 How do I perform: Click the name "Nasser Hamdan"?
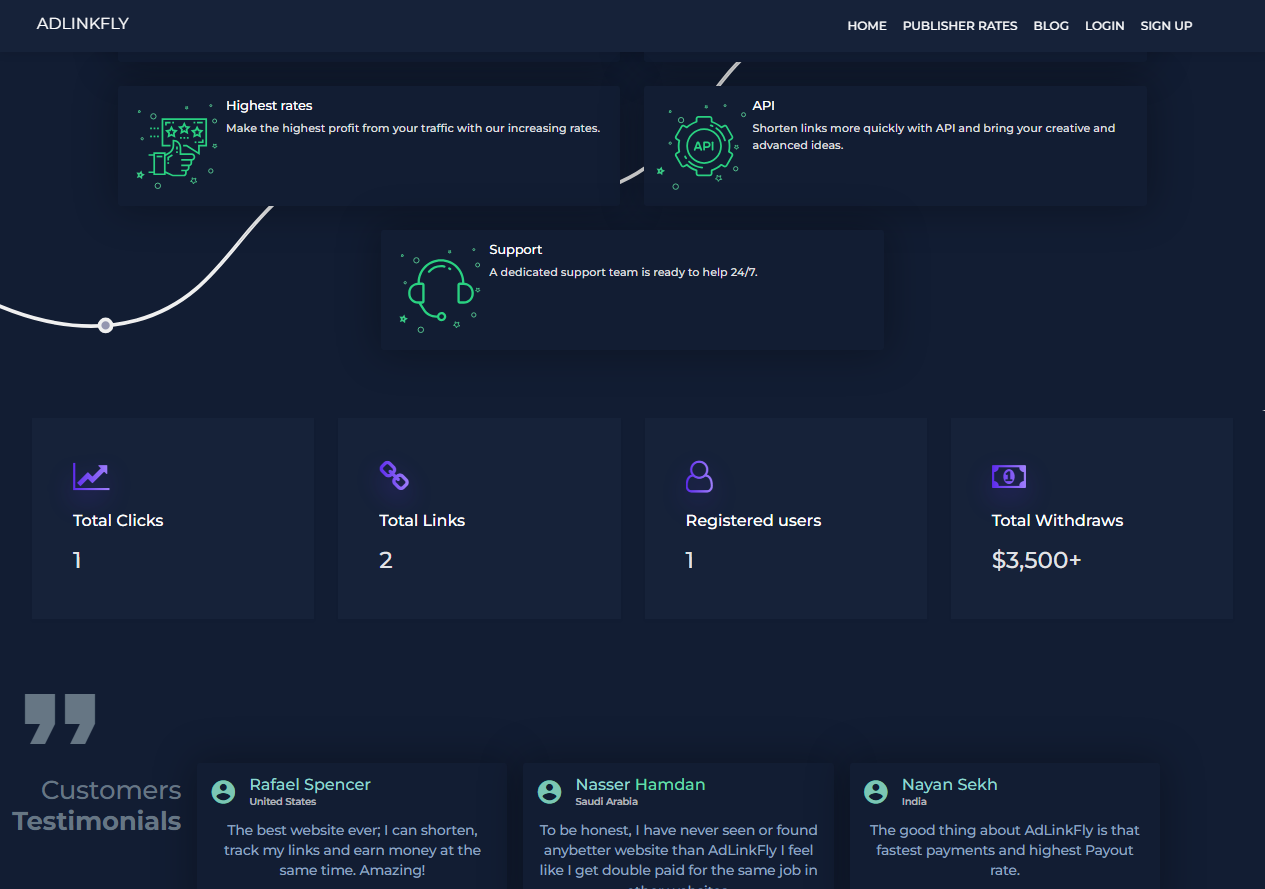[640, 785]
